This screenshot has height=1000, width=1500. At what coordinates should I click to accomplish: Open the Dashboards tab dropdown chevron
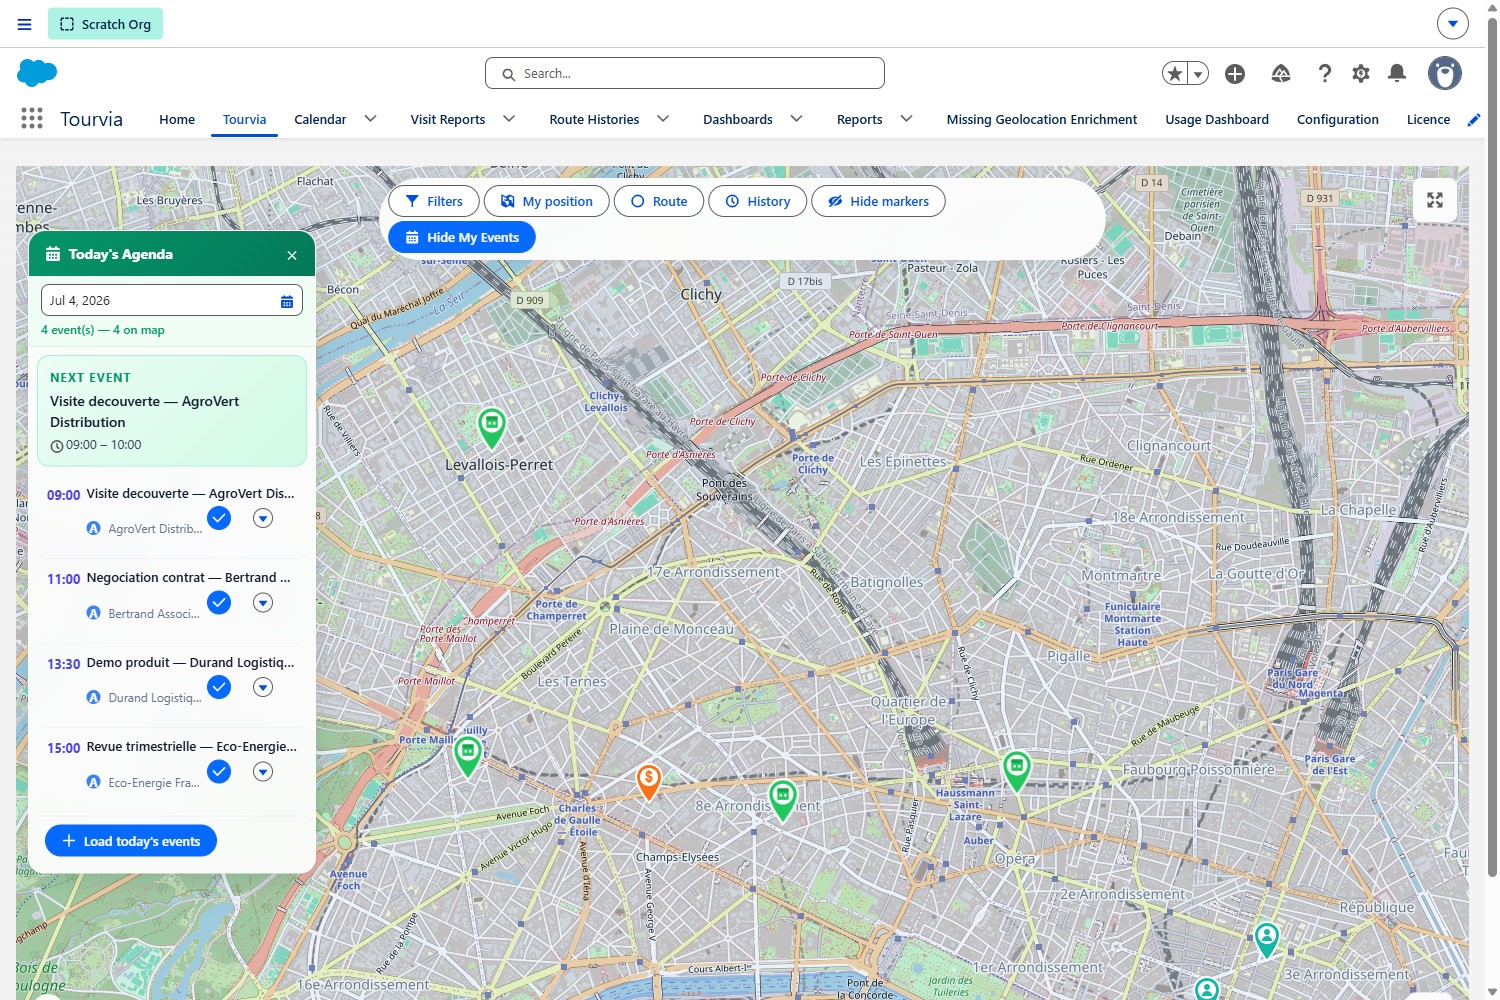point(797,119)
